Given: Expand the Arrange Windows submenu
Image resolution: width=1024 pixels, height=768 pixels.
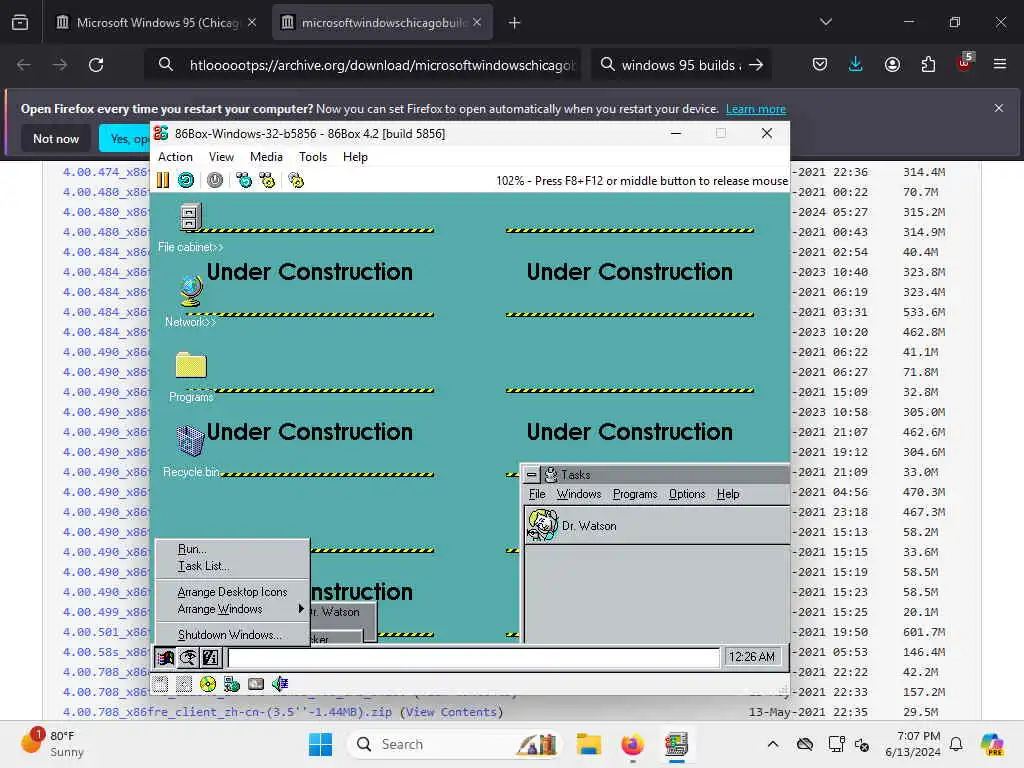Looking at the screenshot, I should click(x=232, y=609).
